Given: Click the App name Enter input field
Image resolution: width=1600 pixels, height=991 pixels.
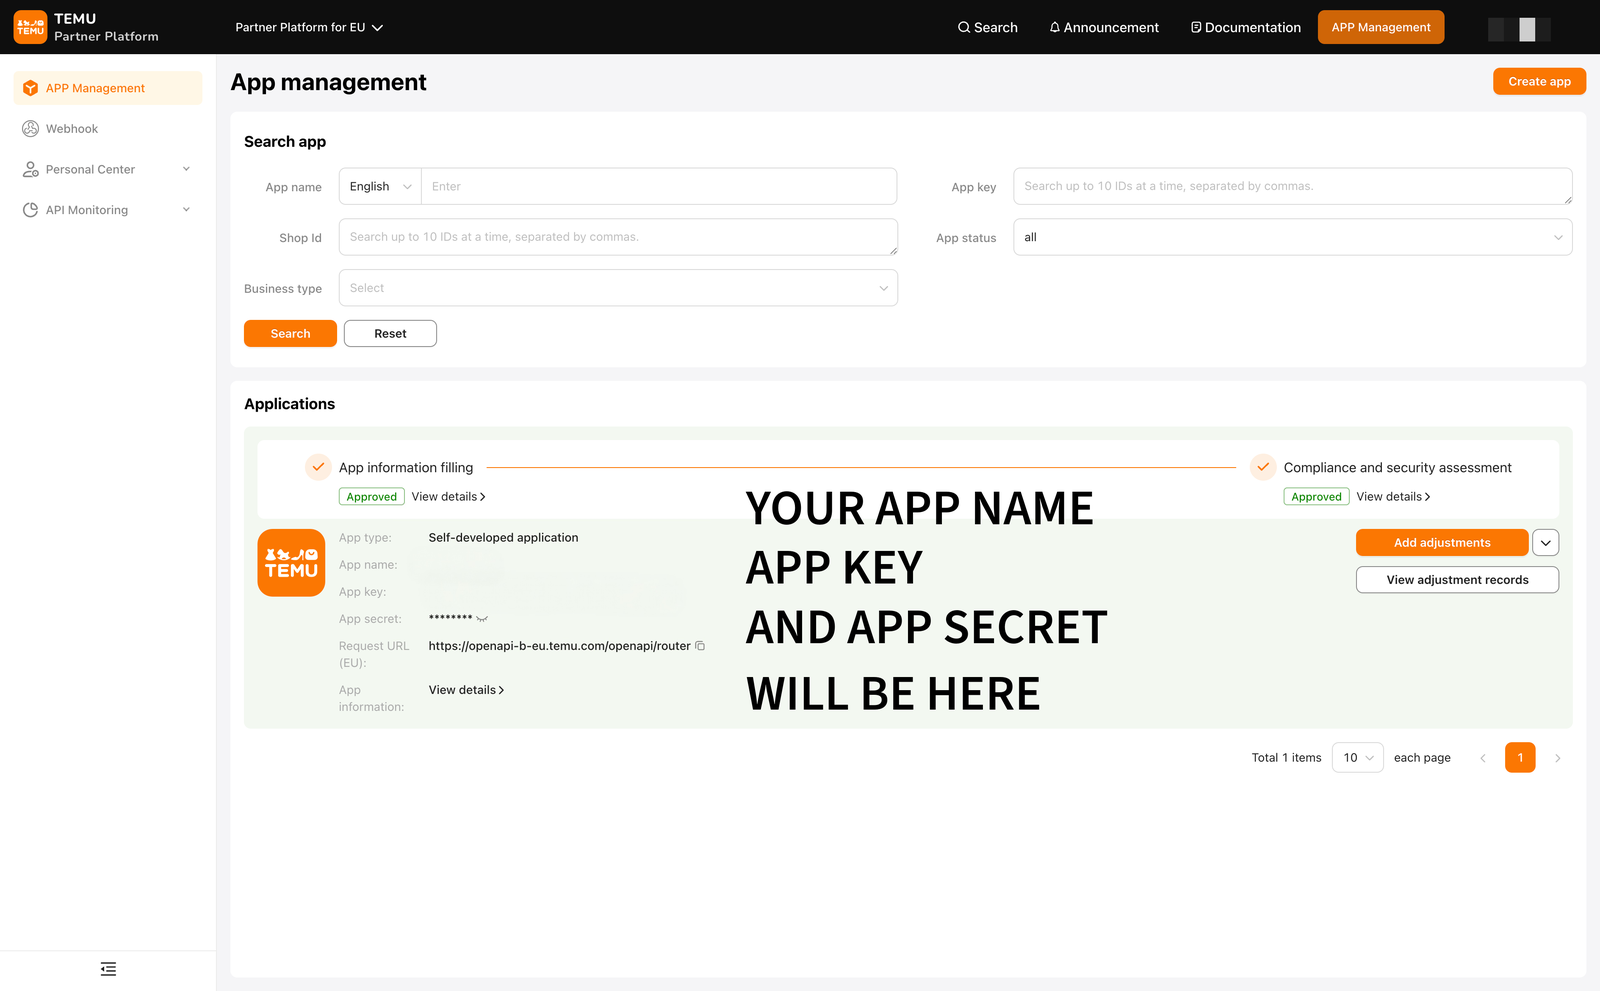Looking at the screenshot, I should pos(659,186).
